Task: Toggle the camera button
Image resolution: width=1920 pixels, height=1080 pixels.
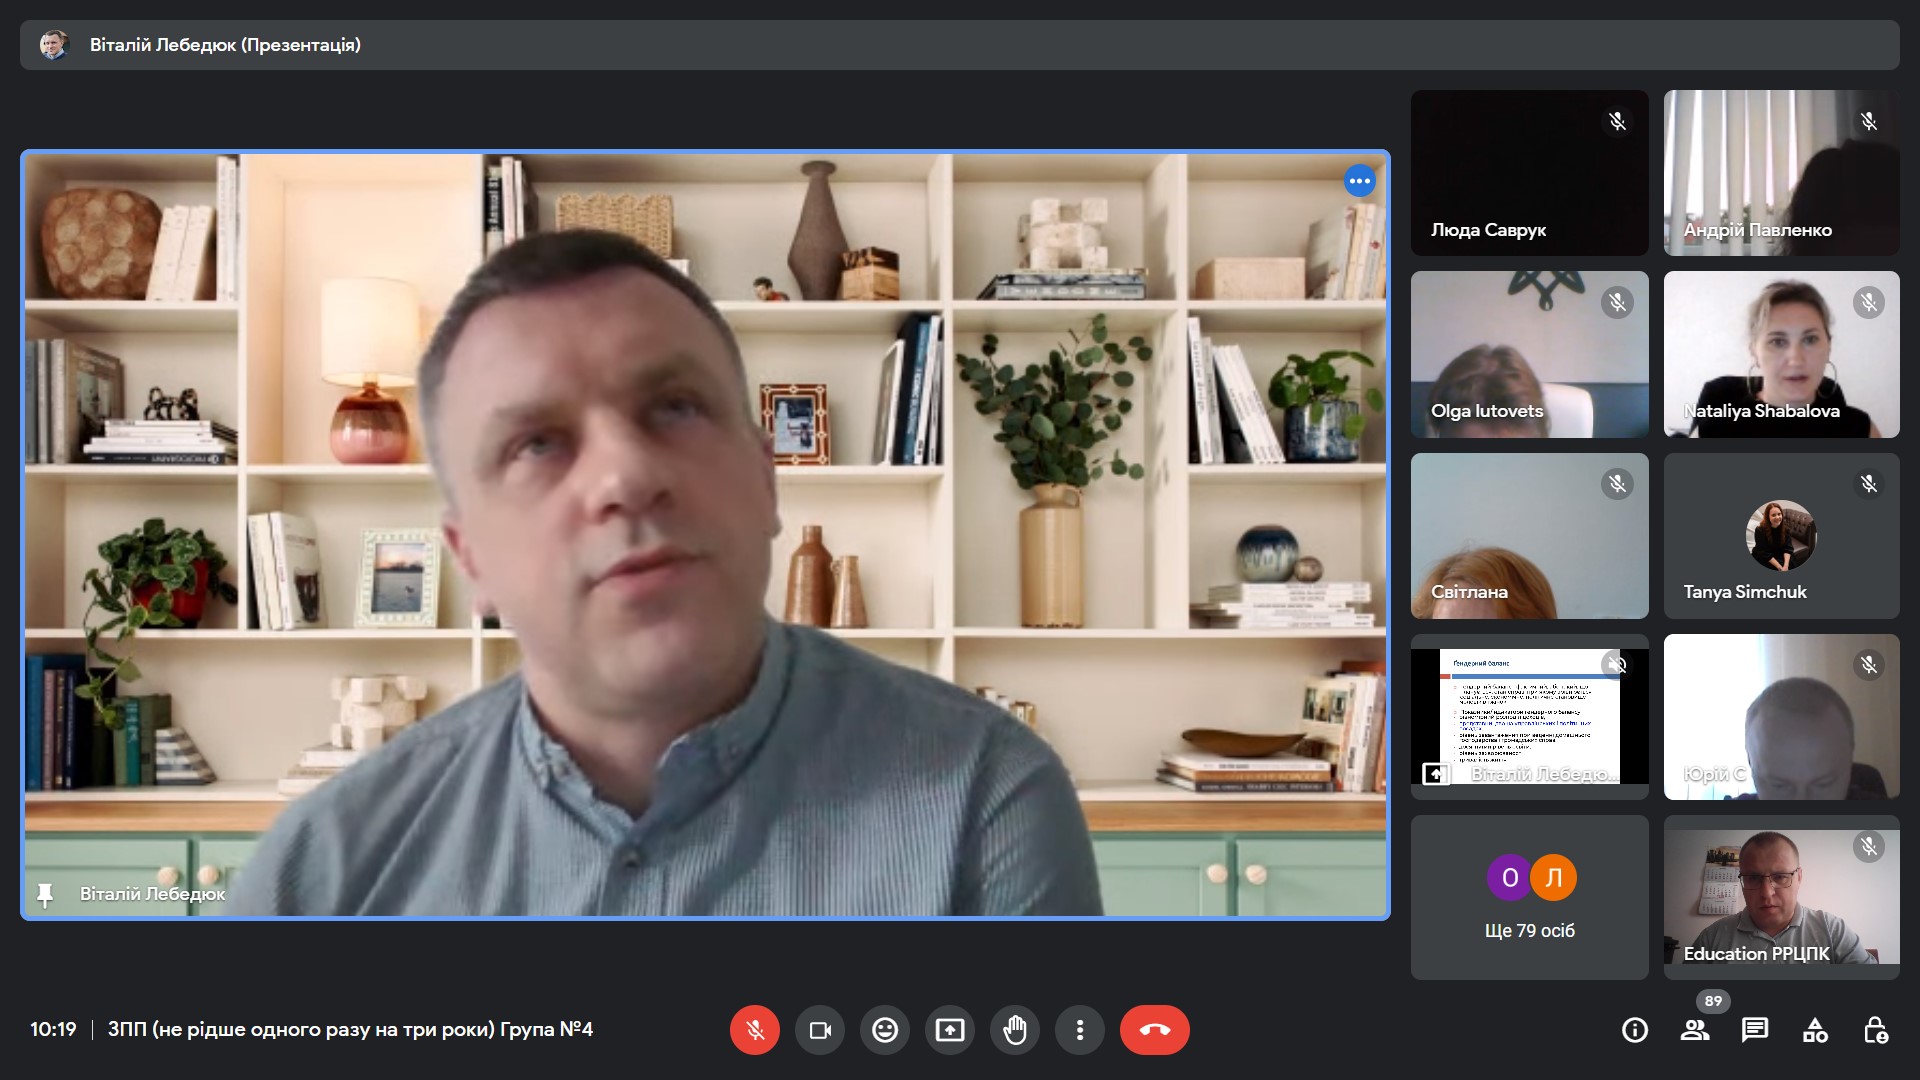Action: tap(820, 1029)
